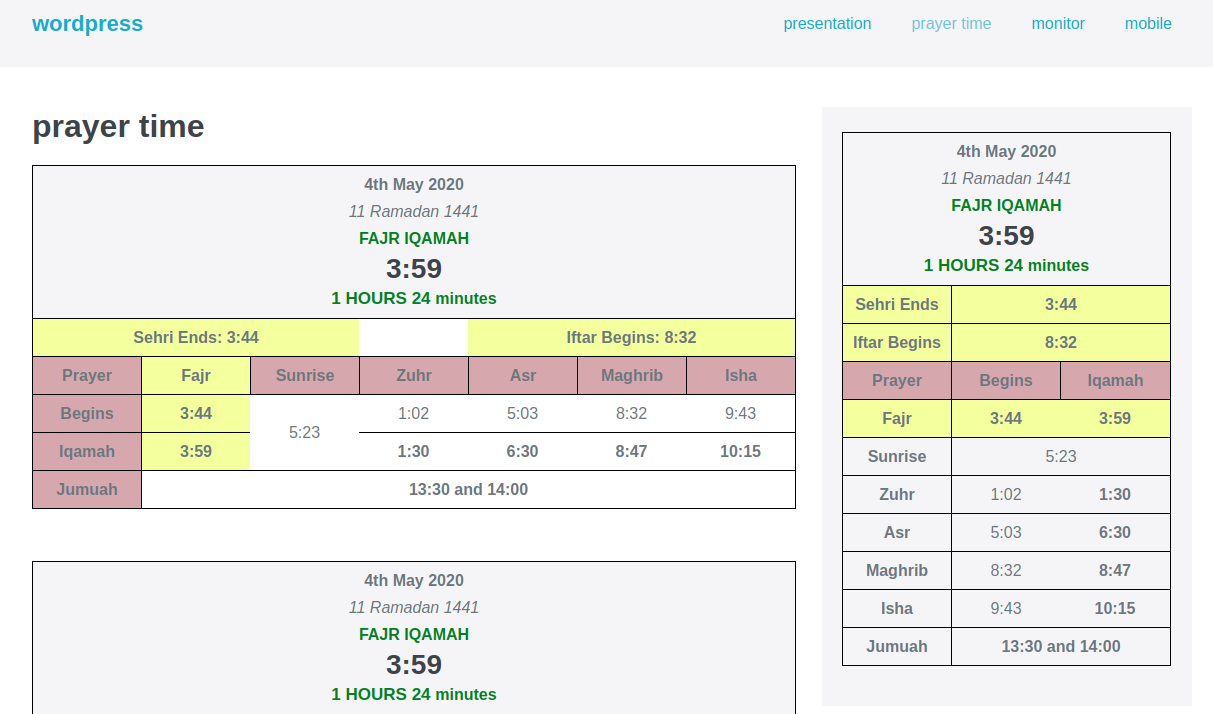The image size is (1213, 714).
Task: Select the Fajr column header in main table
Action: coord(196,376)
